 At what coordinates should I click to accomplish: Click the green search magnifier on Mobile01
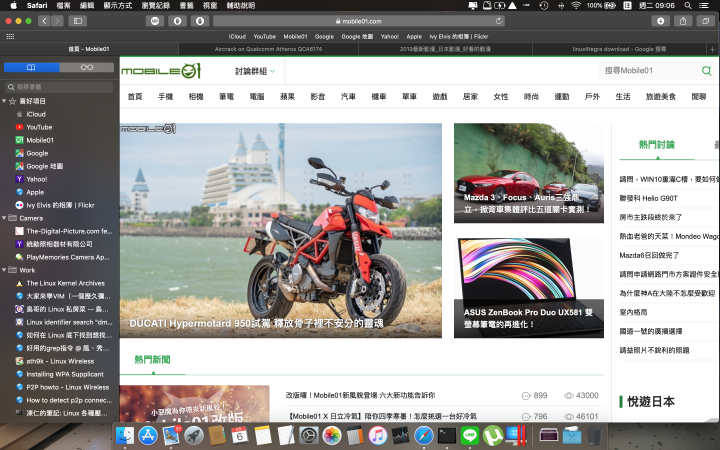pos(706,70)
